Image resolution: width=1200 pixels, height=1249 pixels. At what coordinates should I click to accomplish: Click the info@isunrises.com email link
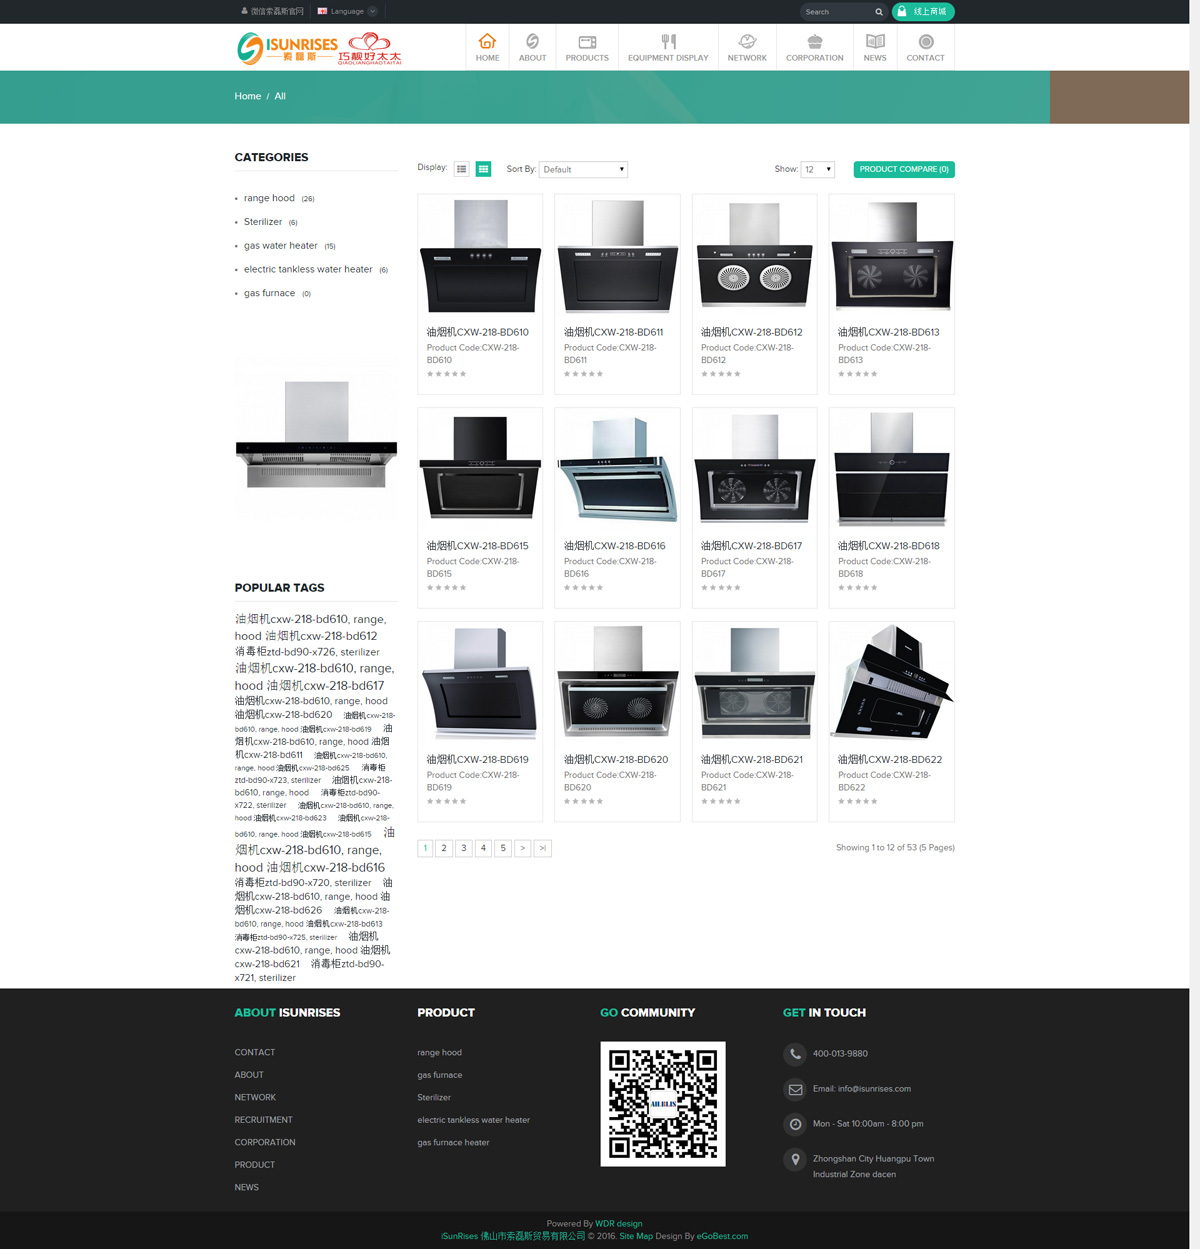(861, 1089)
